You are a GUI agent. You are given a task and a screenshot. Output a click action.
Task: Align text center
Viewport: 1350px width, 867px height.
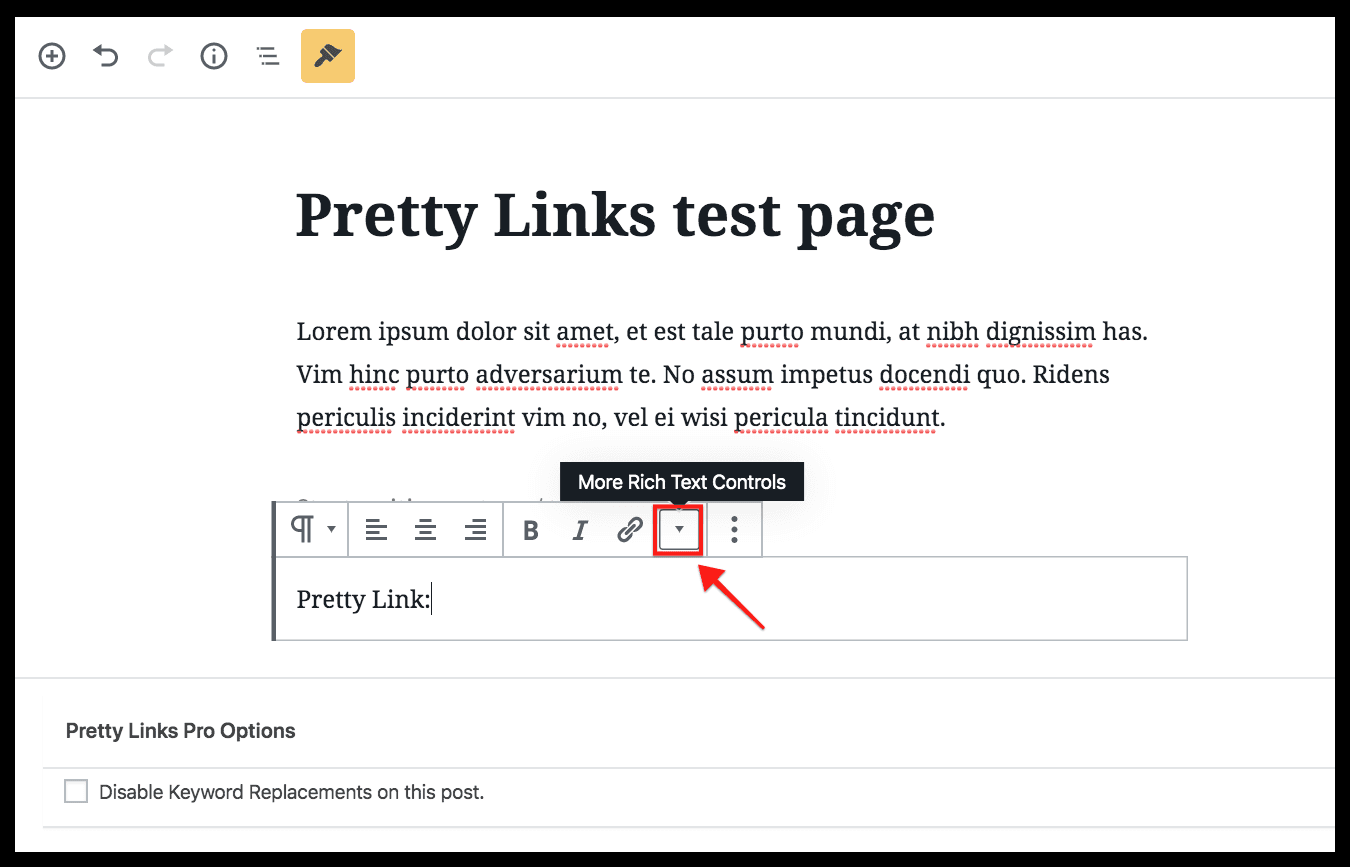(x=426, y=530)
